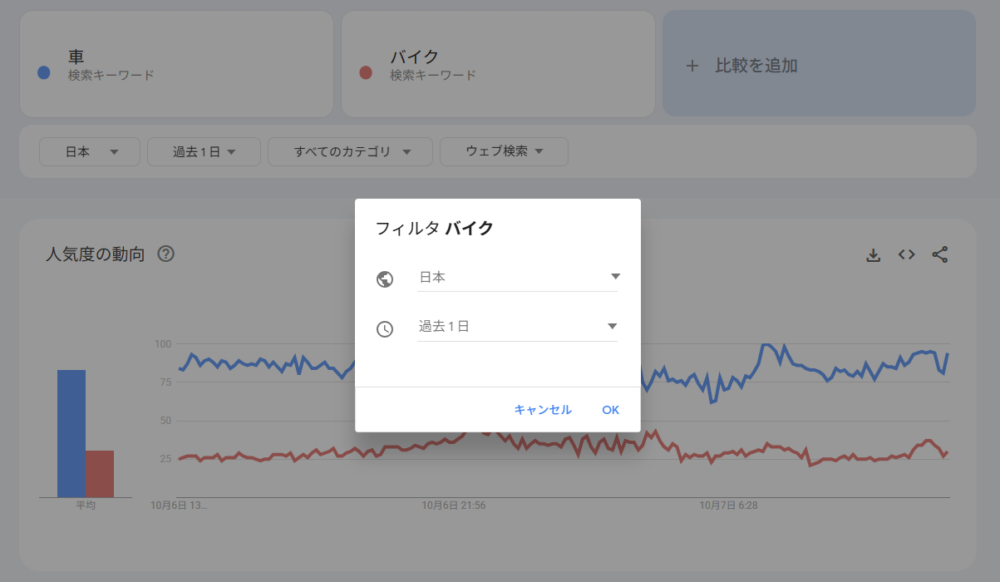Click the globe icon in filter dialog
1000x582 pixels.
click(x=385, y=279)
